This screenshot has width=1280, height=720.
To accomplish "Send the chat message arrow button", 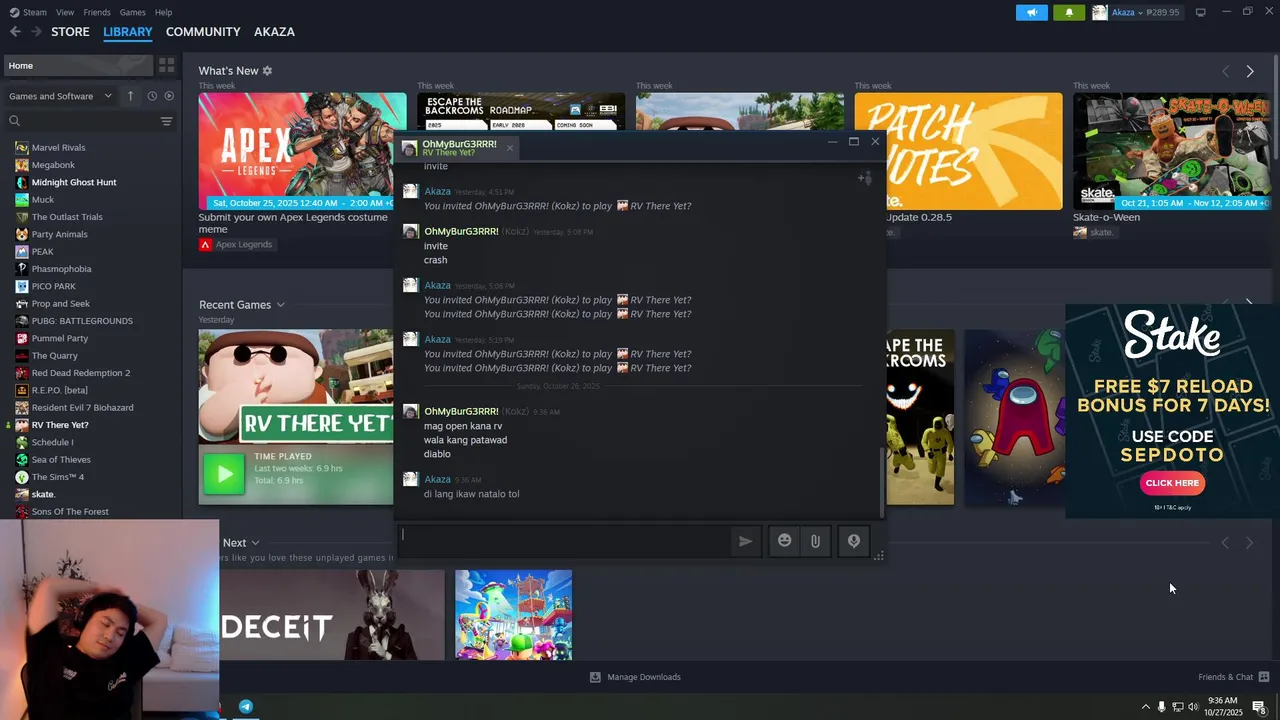I will click(745, 541).
